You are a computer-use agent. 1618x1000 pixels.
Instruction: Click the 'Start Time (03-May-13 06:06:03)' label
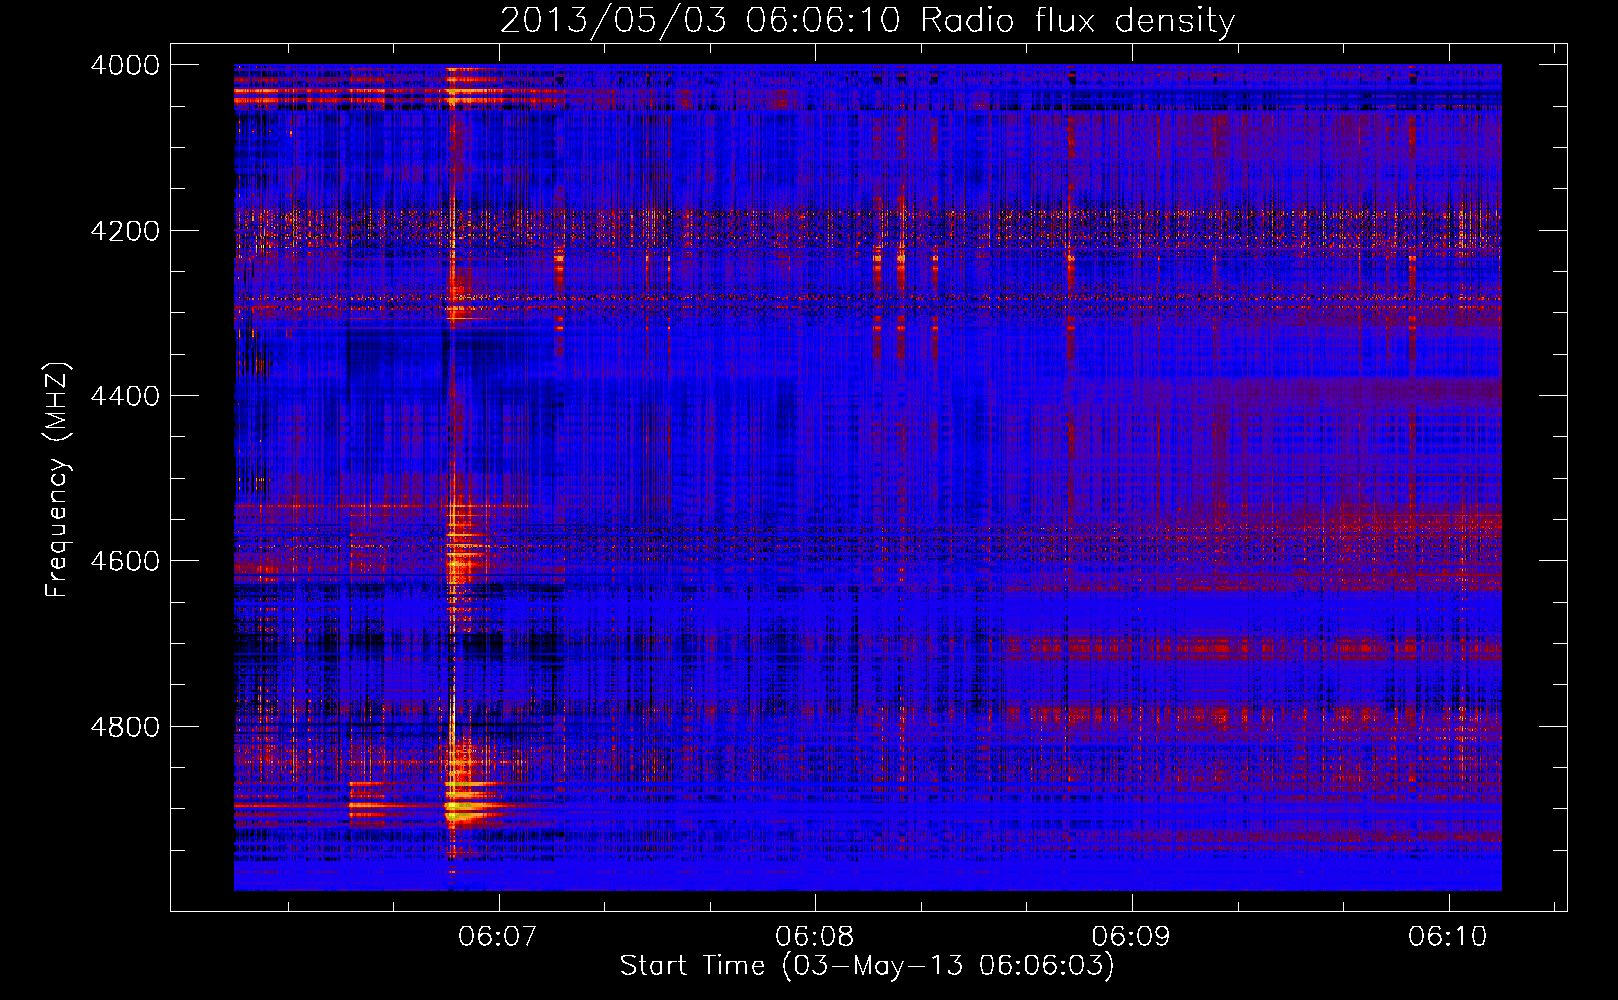[x=867, y=966]
